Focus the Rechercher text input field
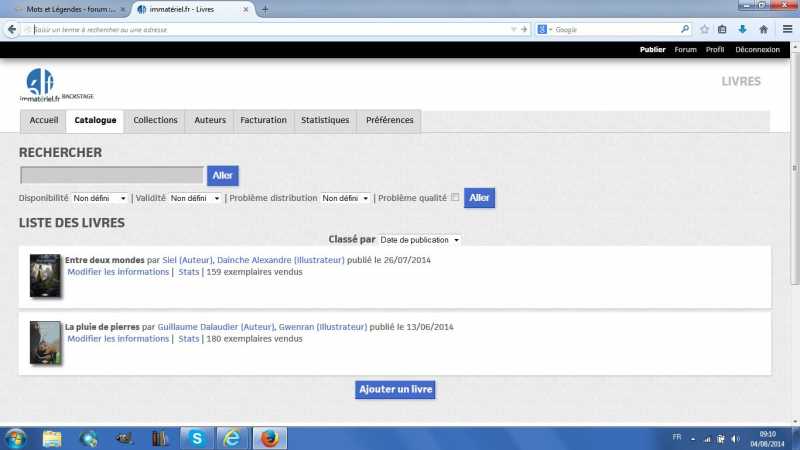Image resolution: width=800 pixels, height=450 pixels. coord(112,175)
